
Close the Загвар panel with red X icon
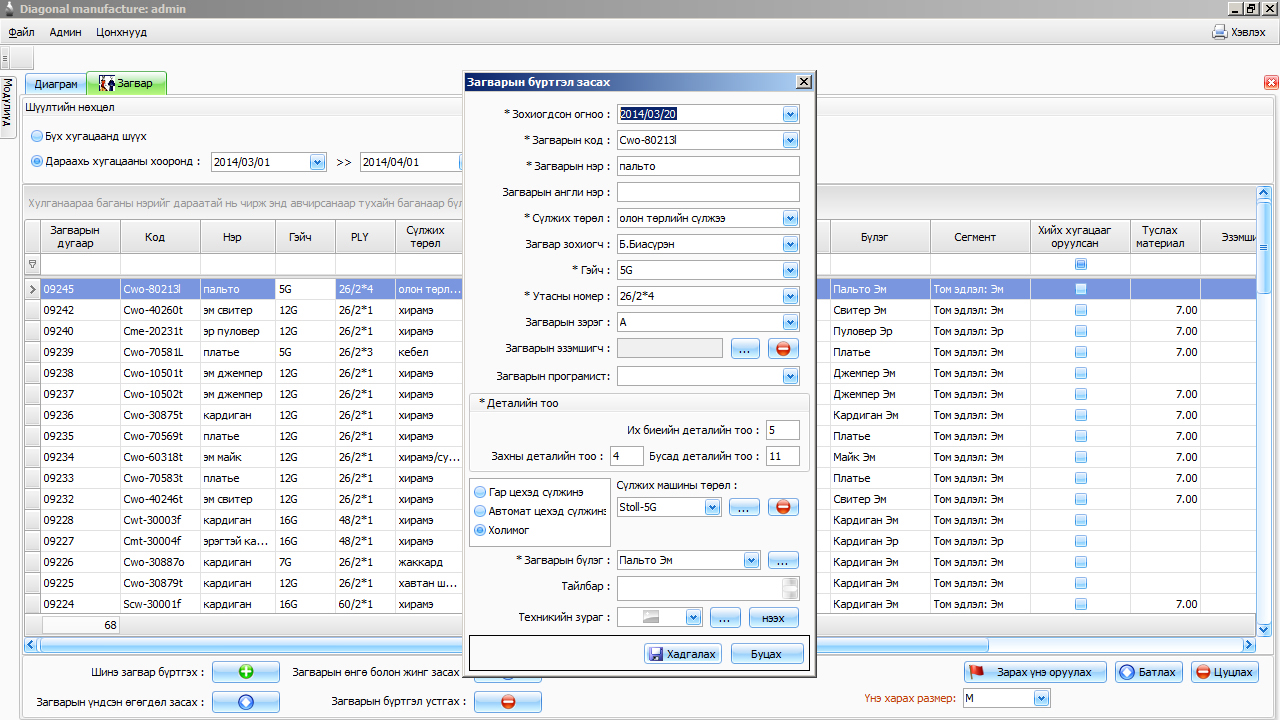click(1272, 82)
